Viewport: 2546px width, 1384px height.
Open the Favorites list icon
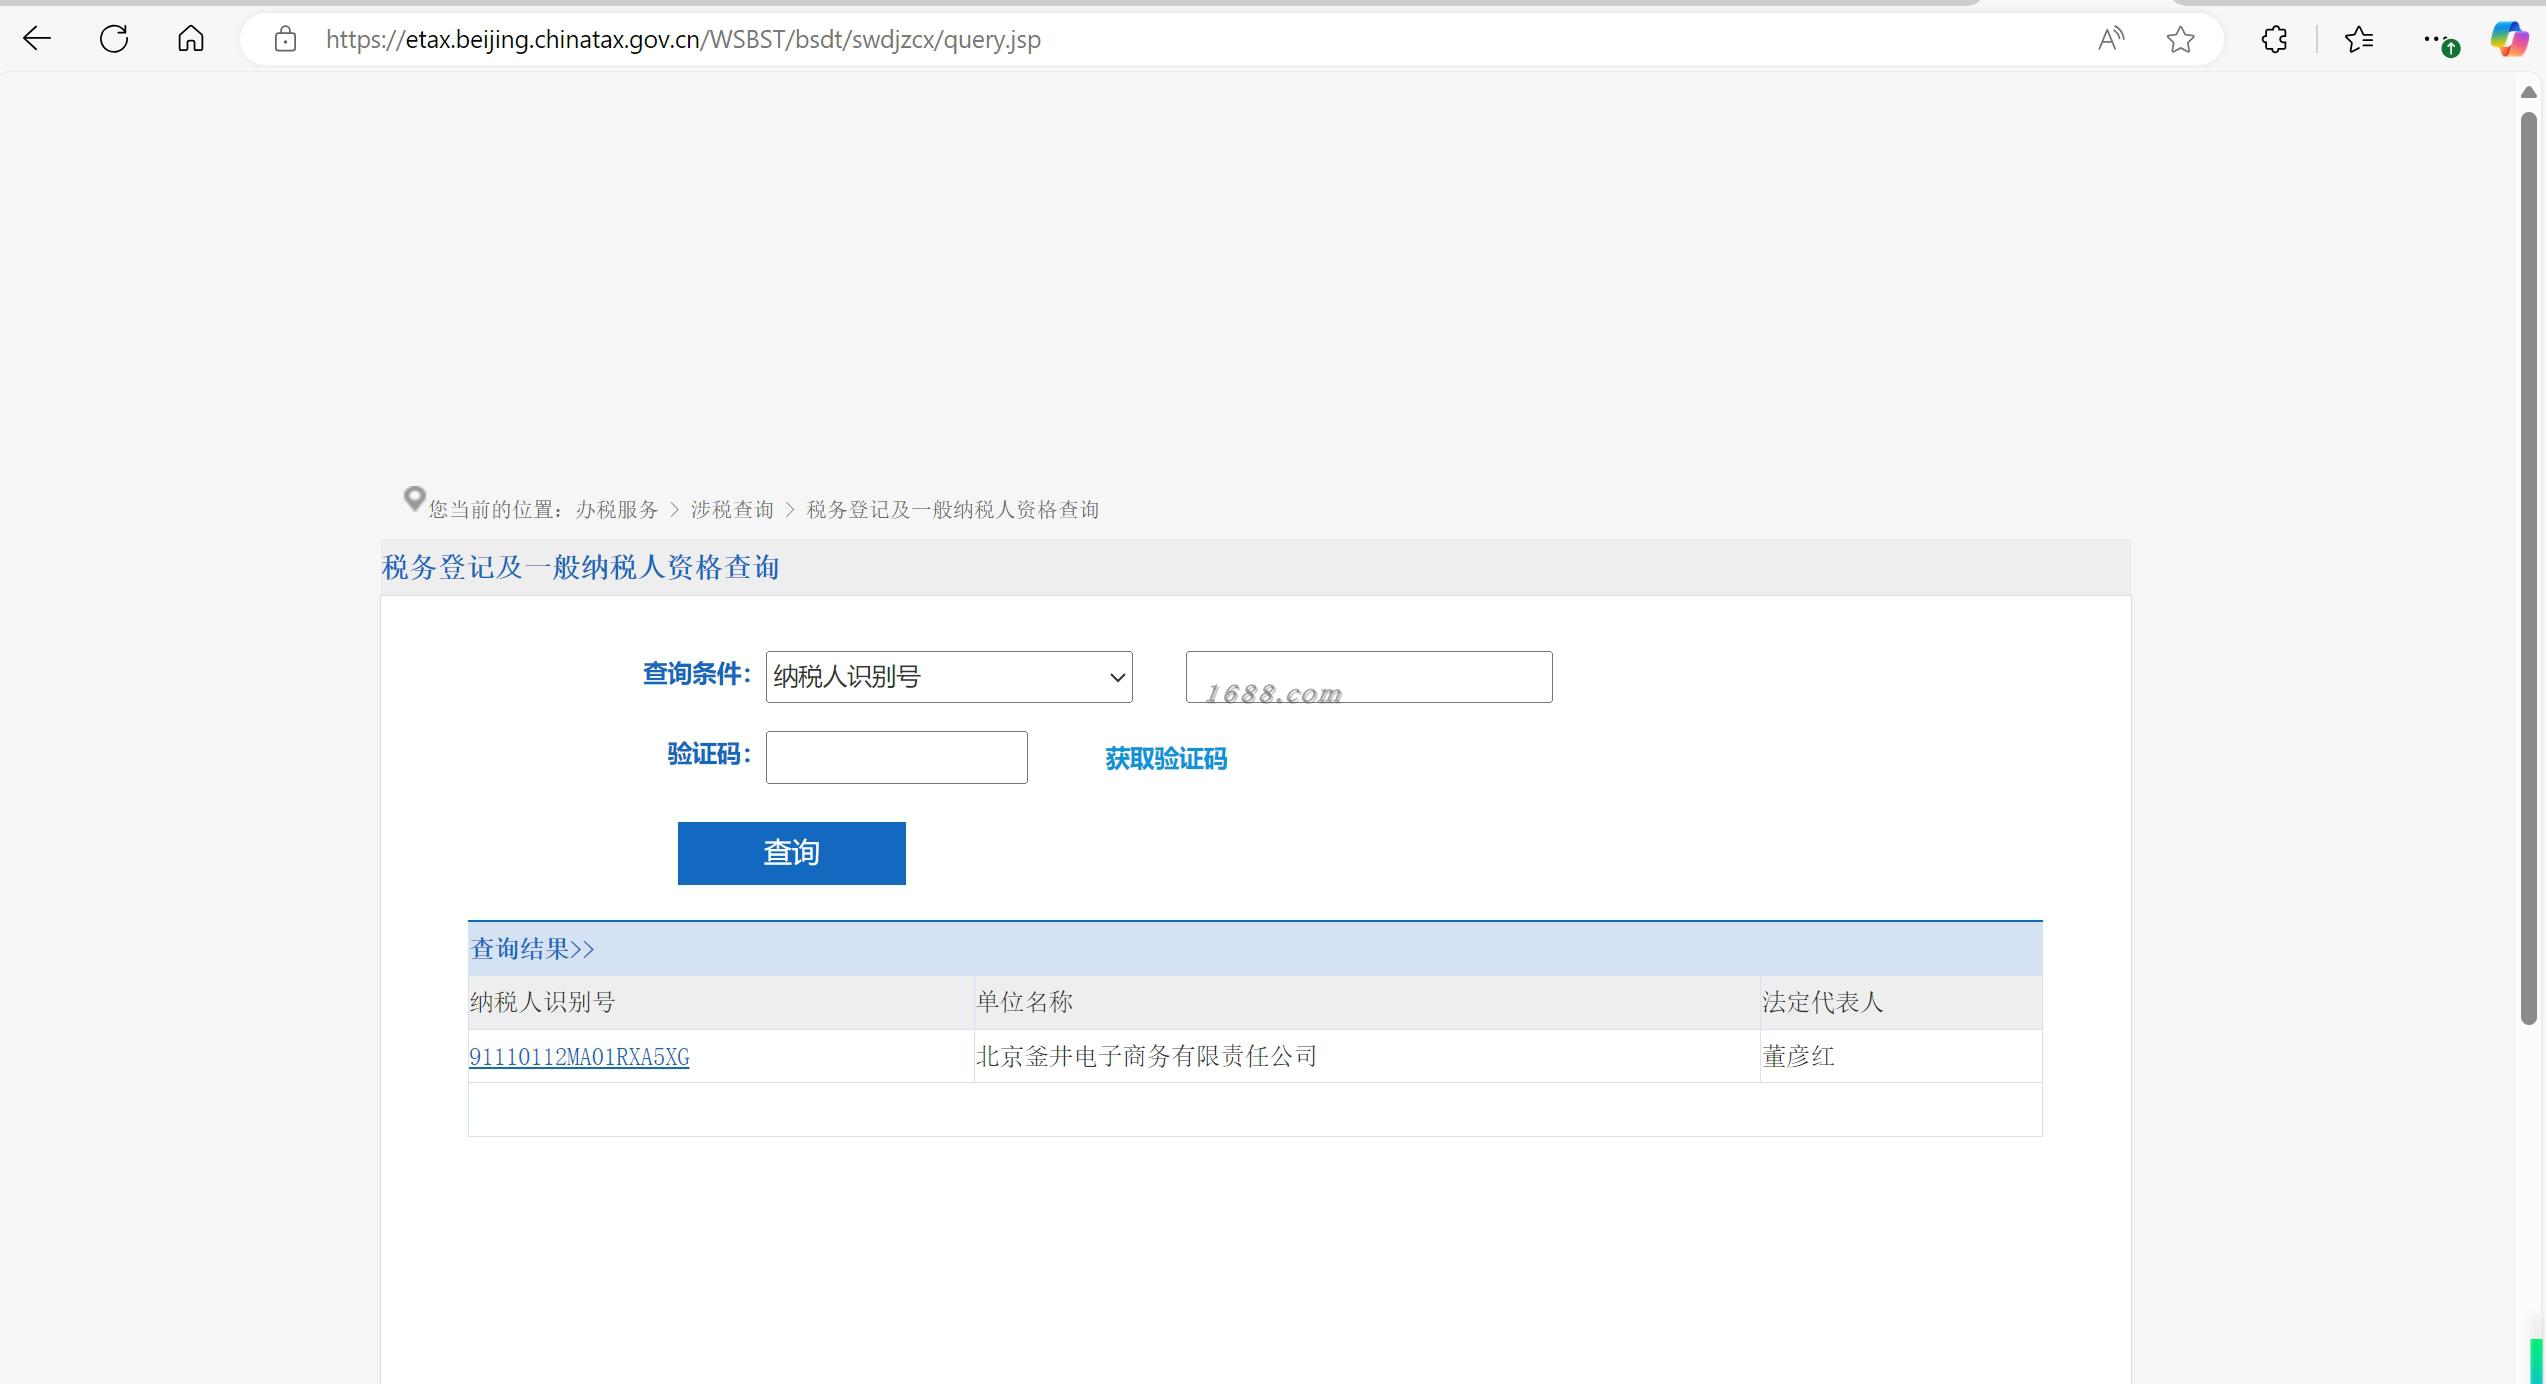click(x=2358, y=39)
